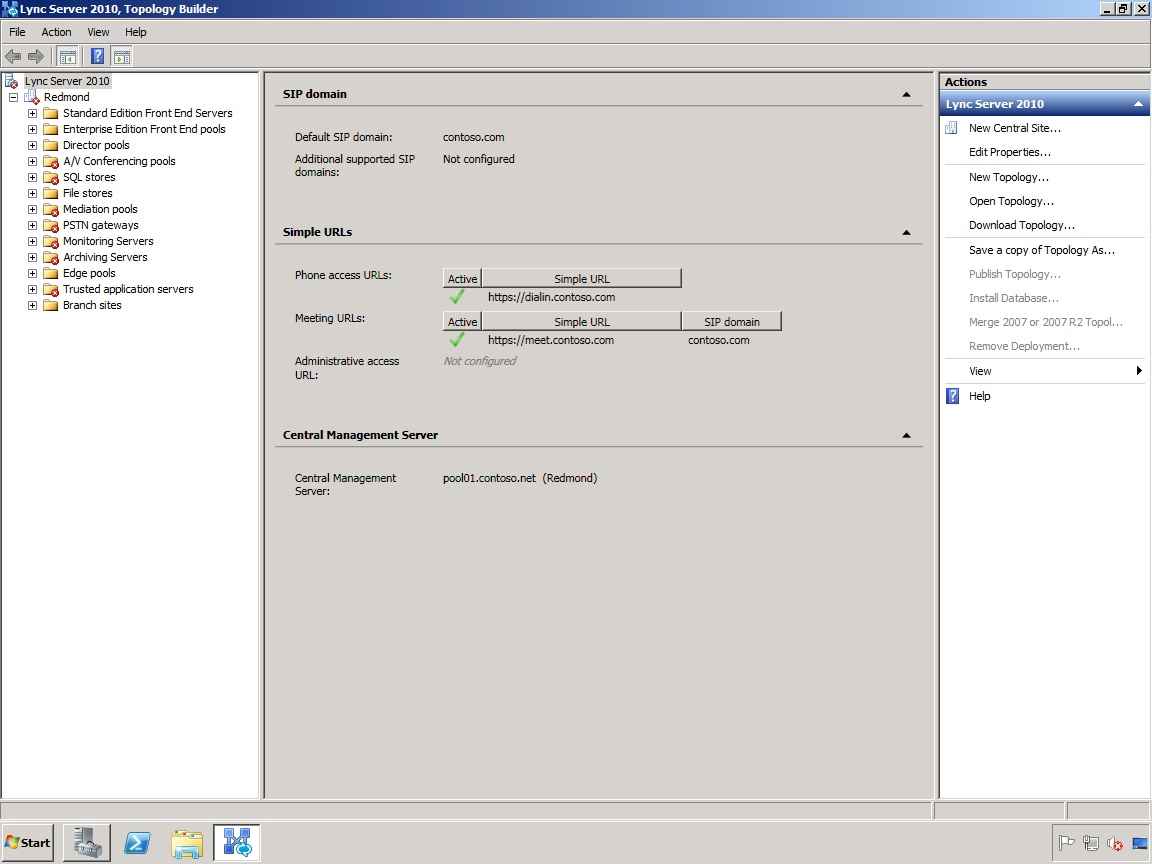This screenshot has width=1152, height=864.
Task: Click the Active column header for Meeting URLs
Action: (x=462, y=322)
